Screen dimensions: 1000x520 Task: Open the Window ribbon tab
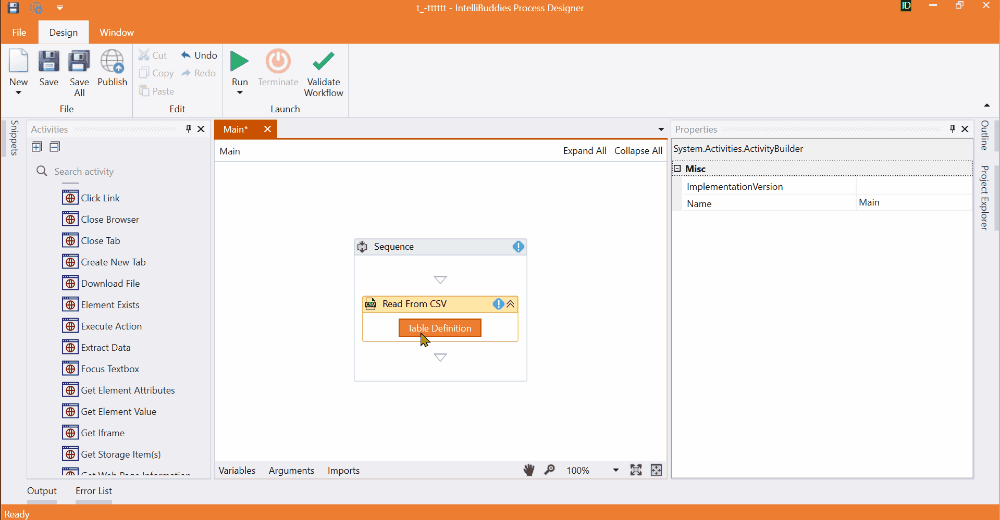point(117,33)
